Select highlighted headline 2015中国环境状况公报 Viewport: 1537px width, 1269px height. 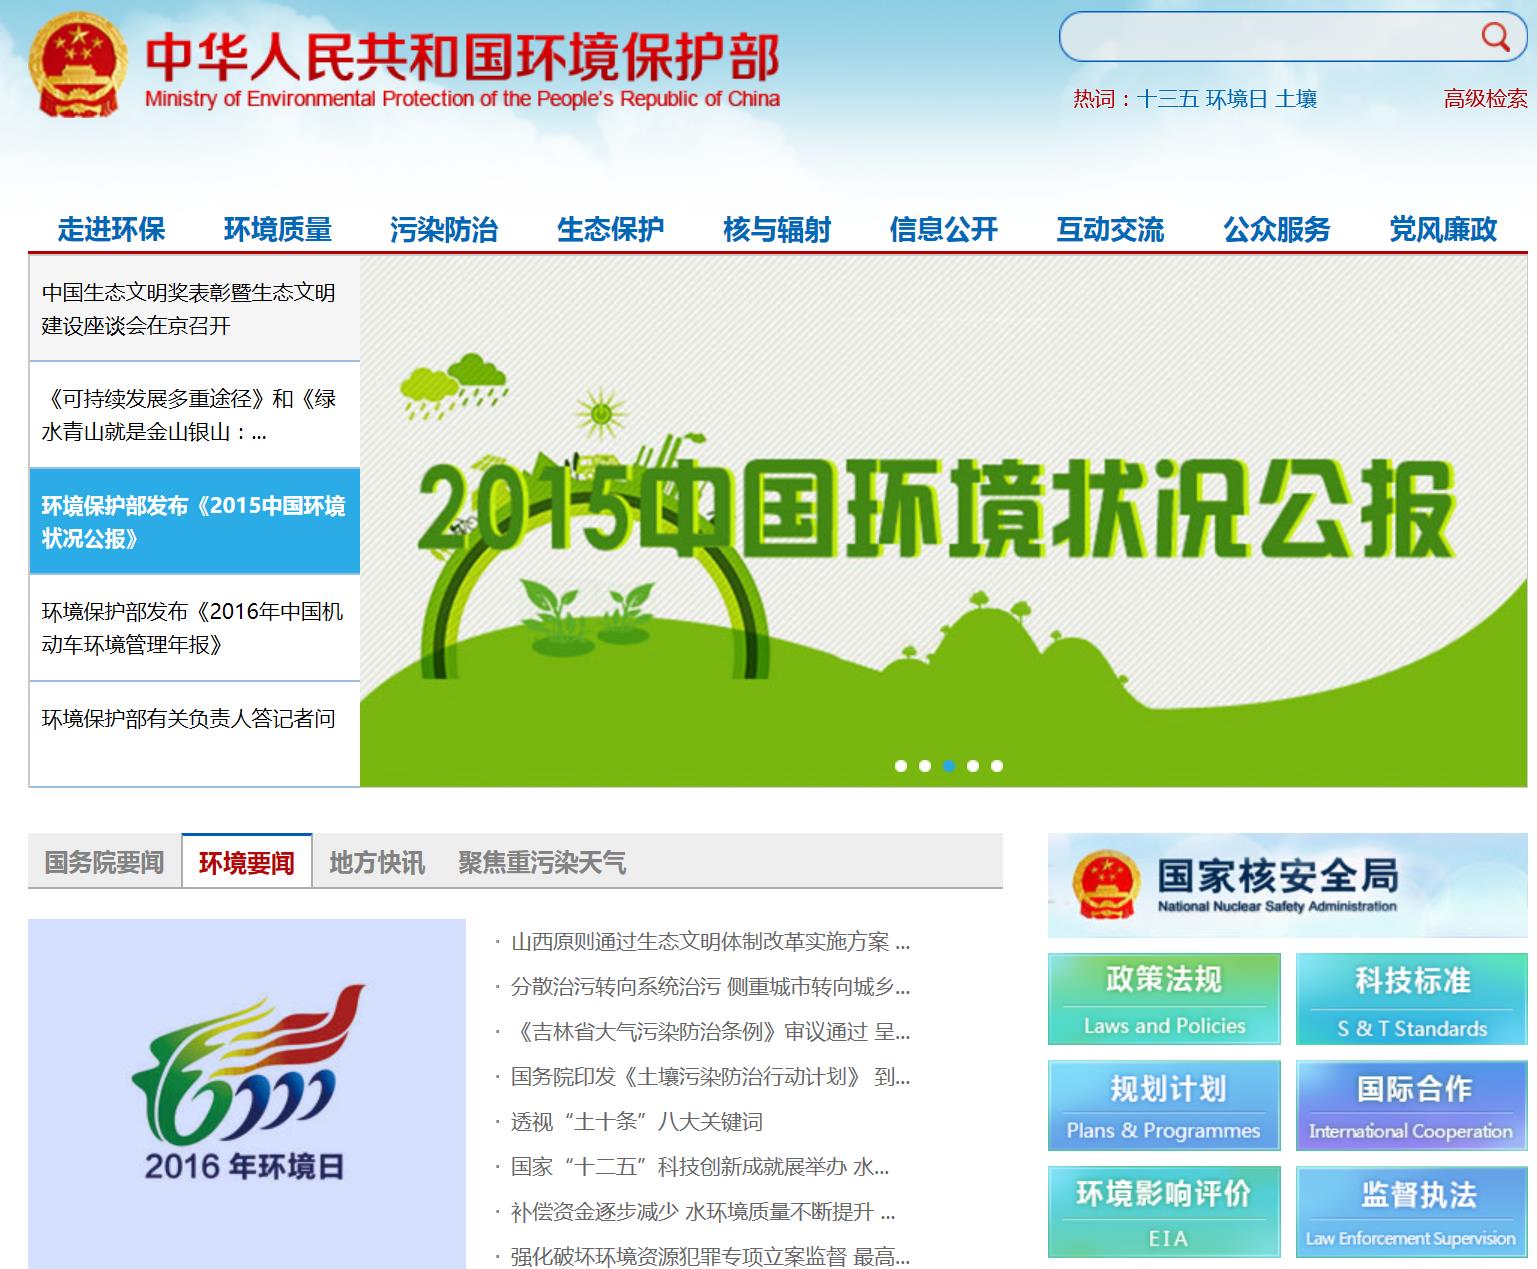pyautogui.click(x=194, y=521)
